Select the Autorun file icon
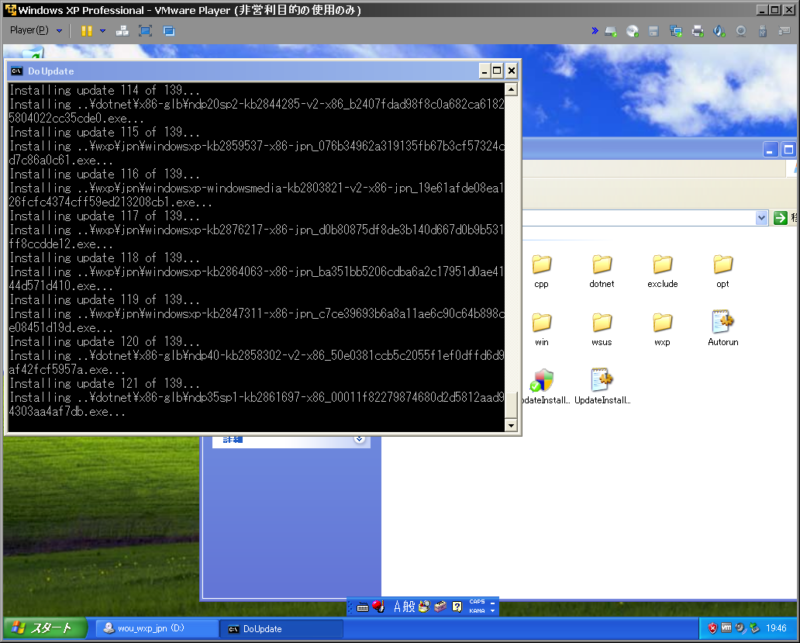800x643 pixels. (x=722, y=329)
